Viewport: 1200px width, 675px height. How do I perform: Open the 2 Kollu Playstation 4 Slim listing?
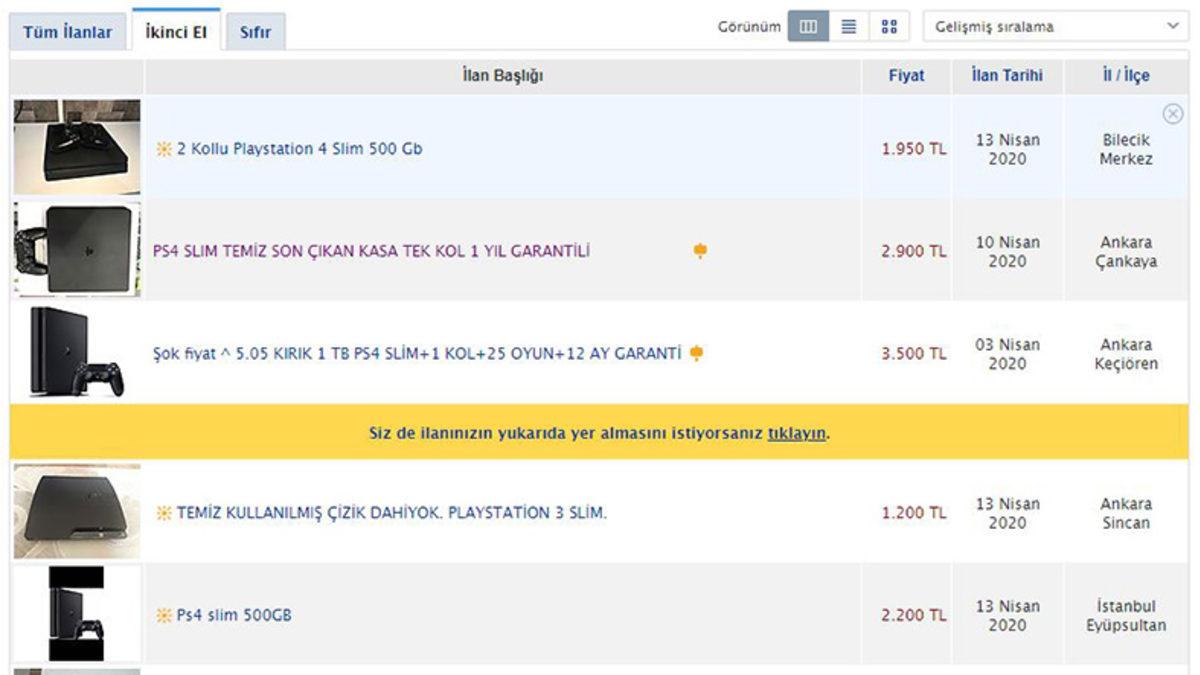click(299, 149)
